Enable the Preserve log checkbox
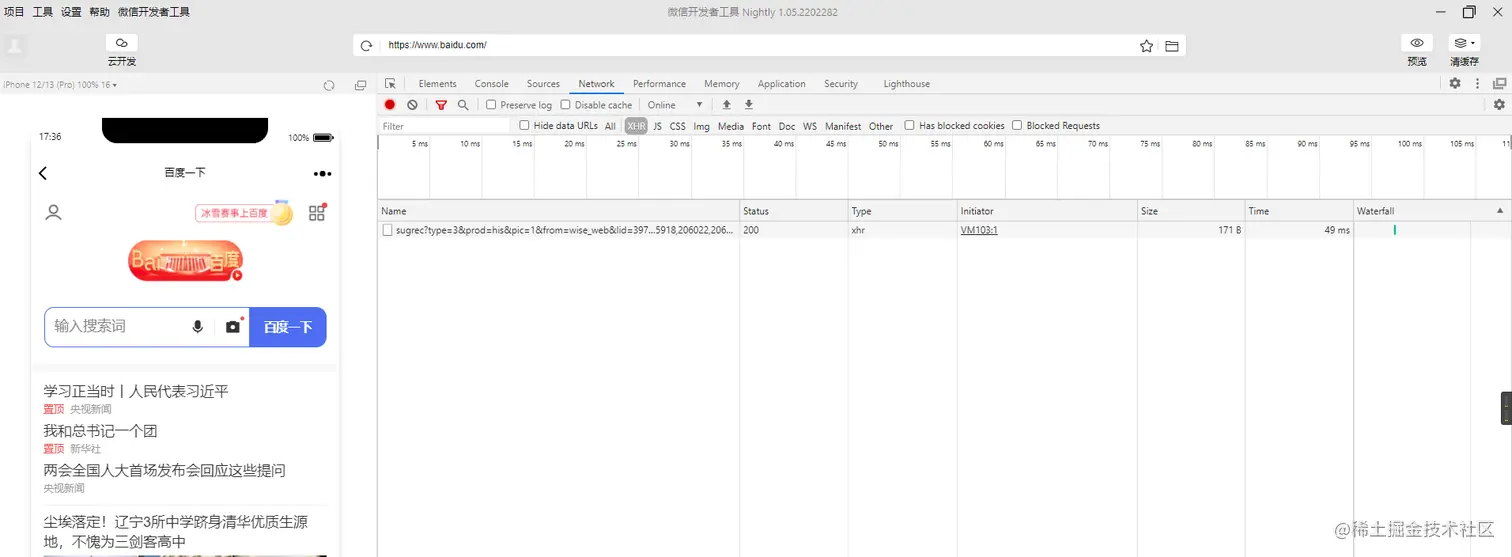 [x=491, y=105]
